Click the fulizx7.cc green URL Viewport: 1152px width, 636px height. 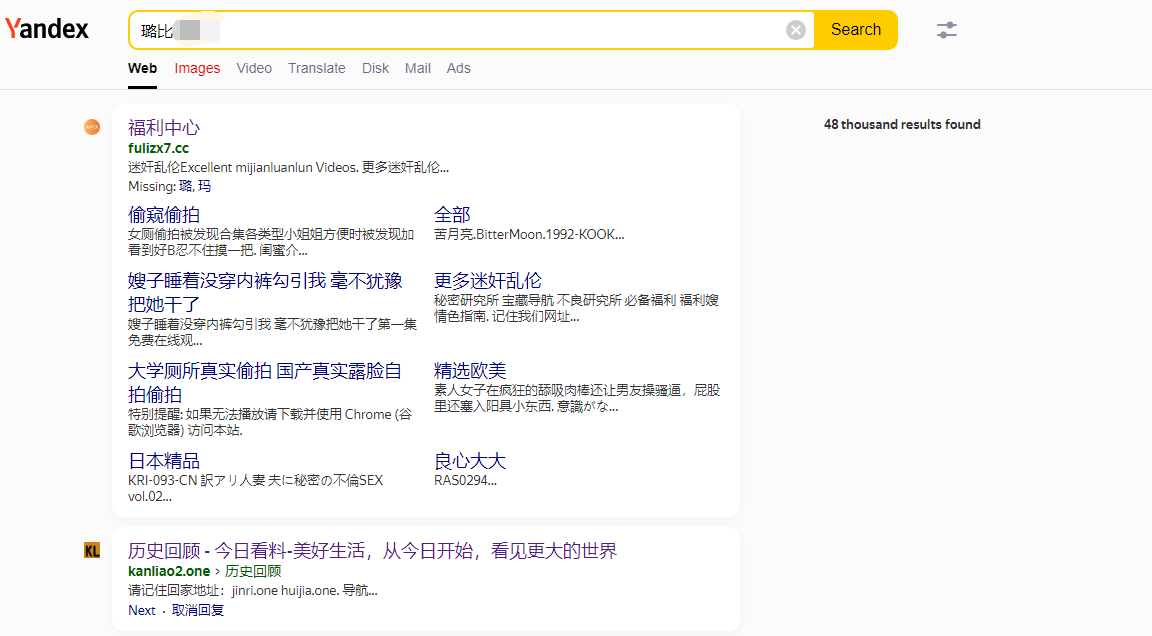[158, 148]
